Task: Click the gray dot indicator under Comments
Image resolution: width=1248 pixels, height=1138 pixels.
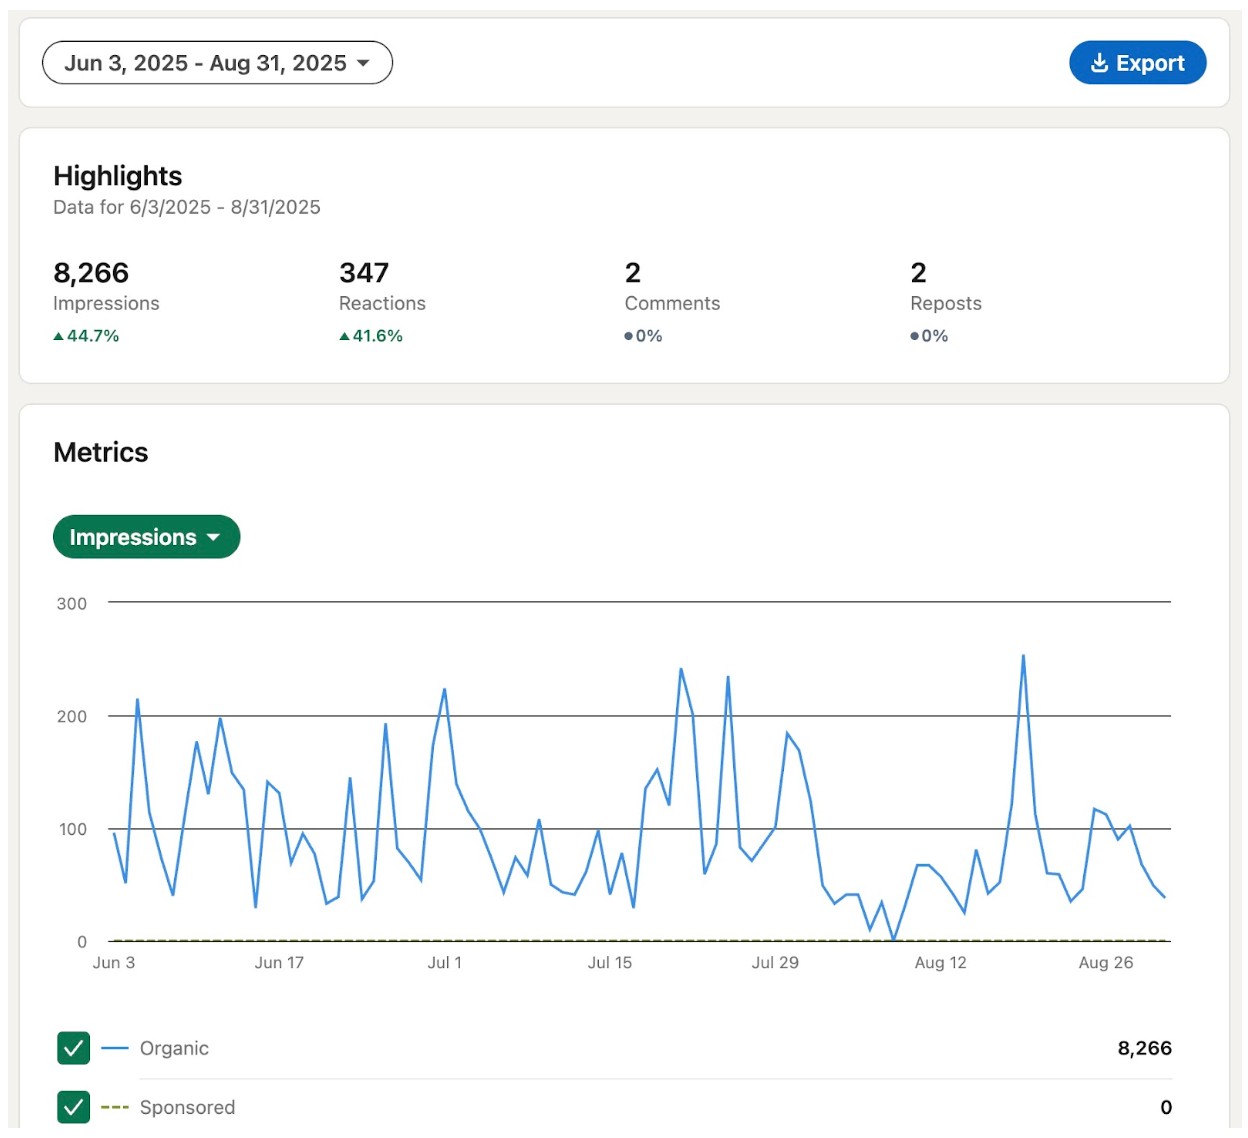Action: pyautogui.click(x=628, y=336)
